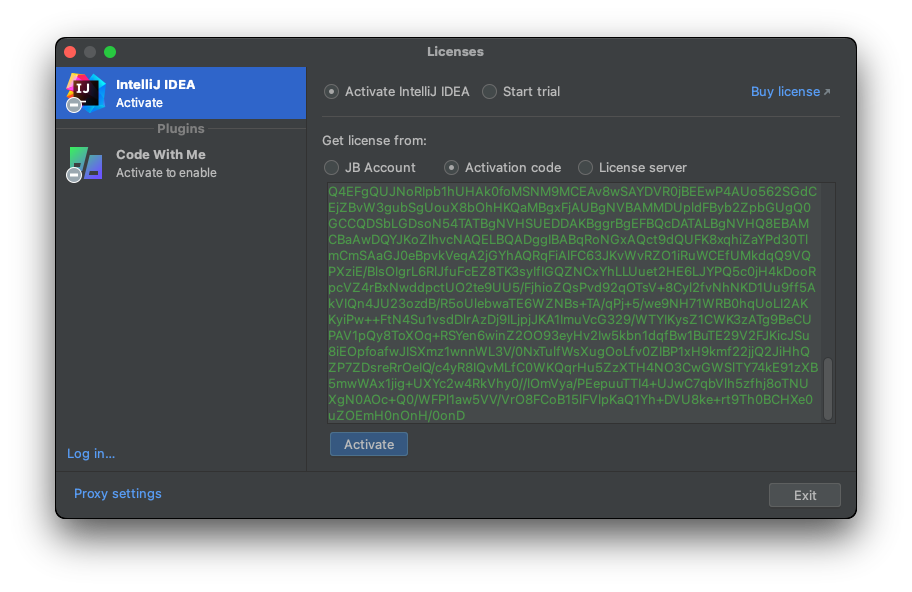This screenshot has height=592, width=912.
Task: Click the green zoom window button
Action: pyautogui.click(x=110, y=52)
